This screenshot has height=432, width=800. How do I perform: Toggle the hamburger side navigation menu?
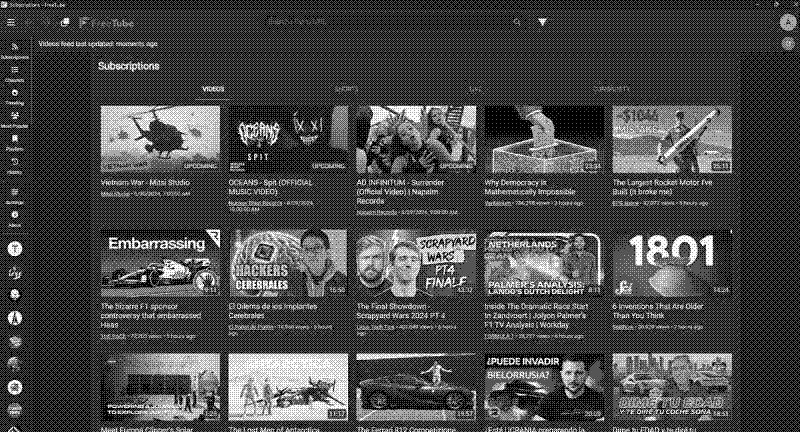point(11,22)
